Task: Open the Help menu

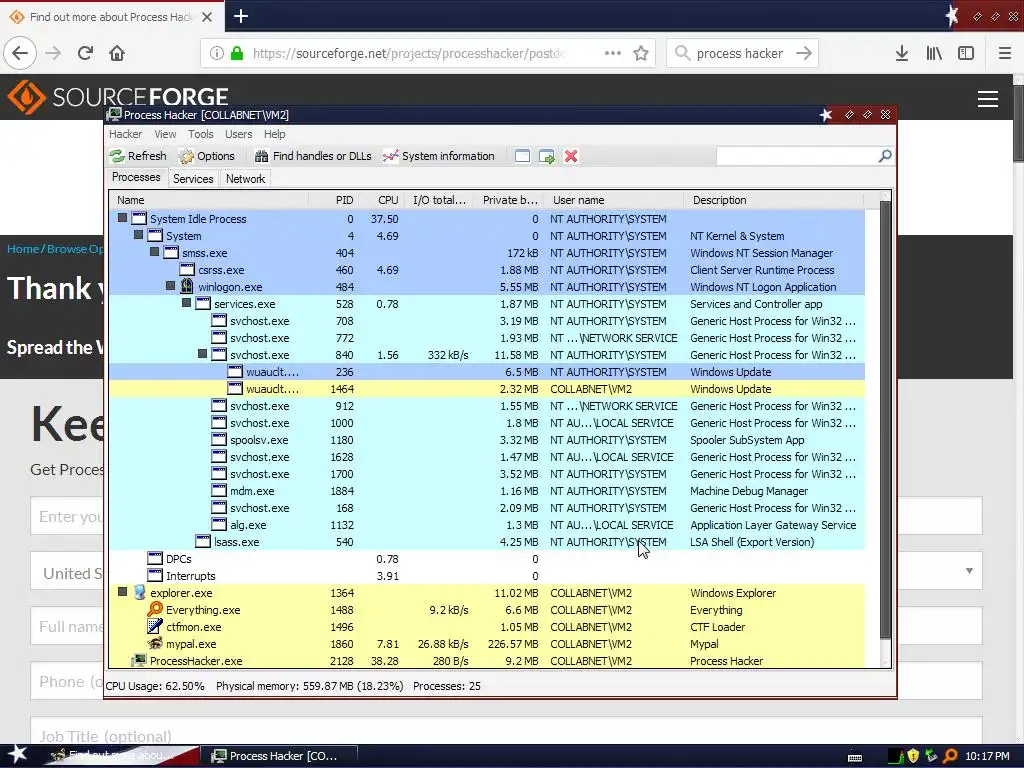Action: pos(274,134)
